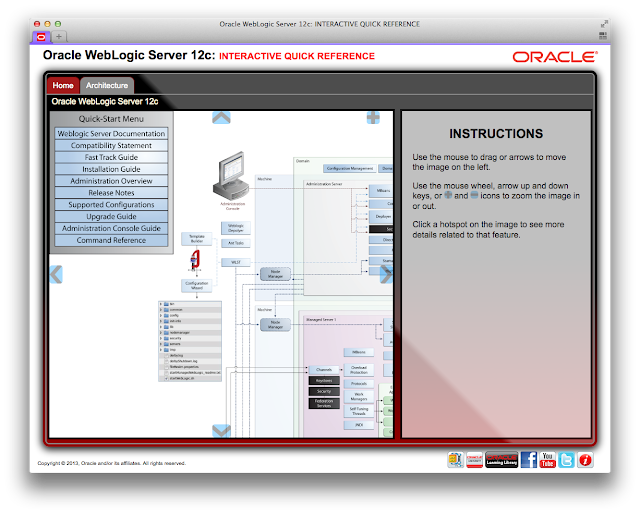640x514 pixels.
Task: Click the red clamp icon below Template Builder
Action: [x=196, y=260]
